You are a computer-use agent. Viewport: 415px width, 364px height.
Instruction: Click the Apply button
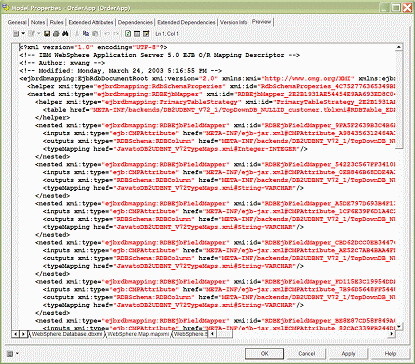(x=348, y=353)
